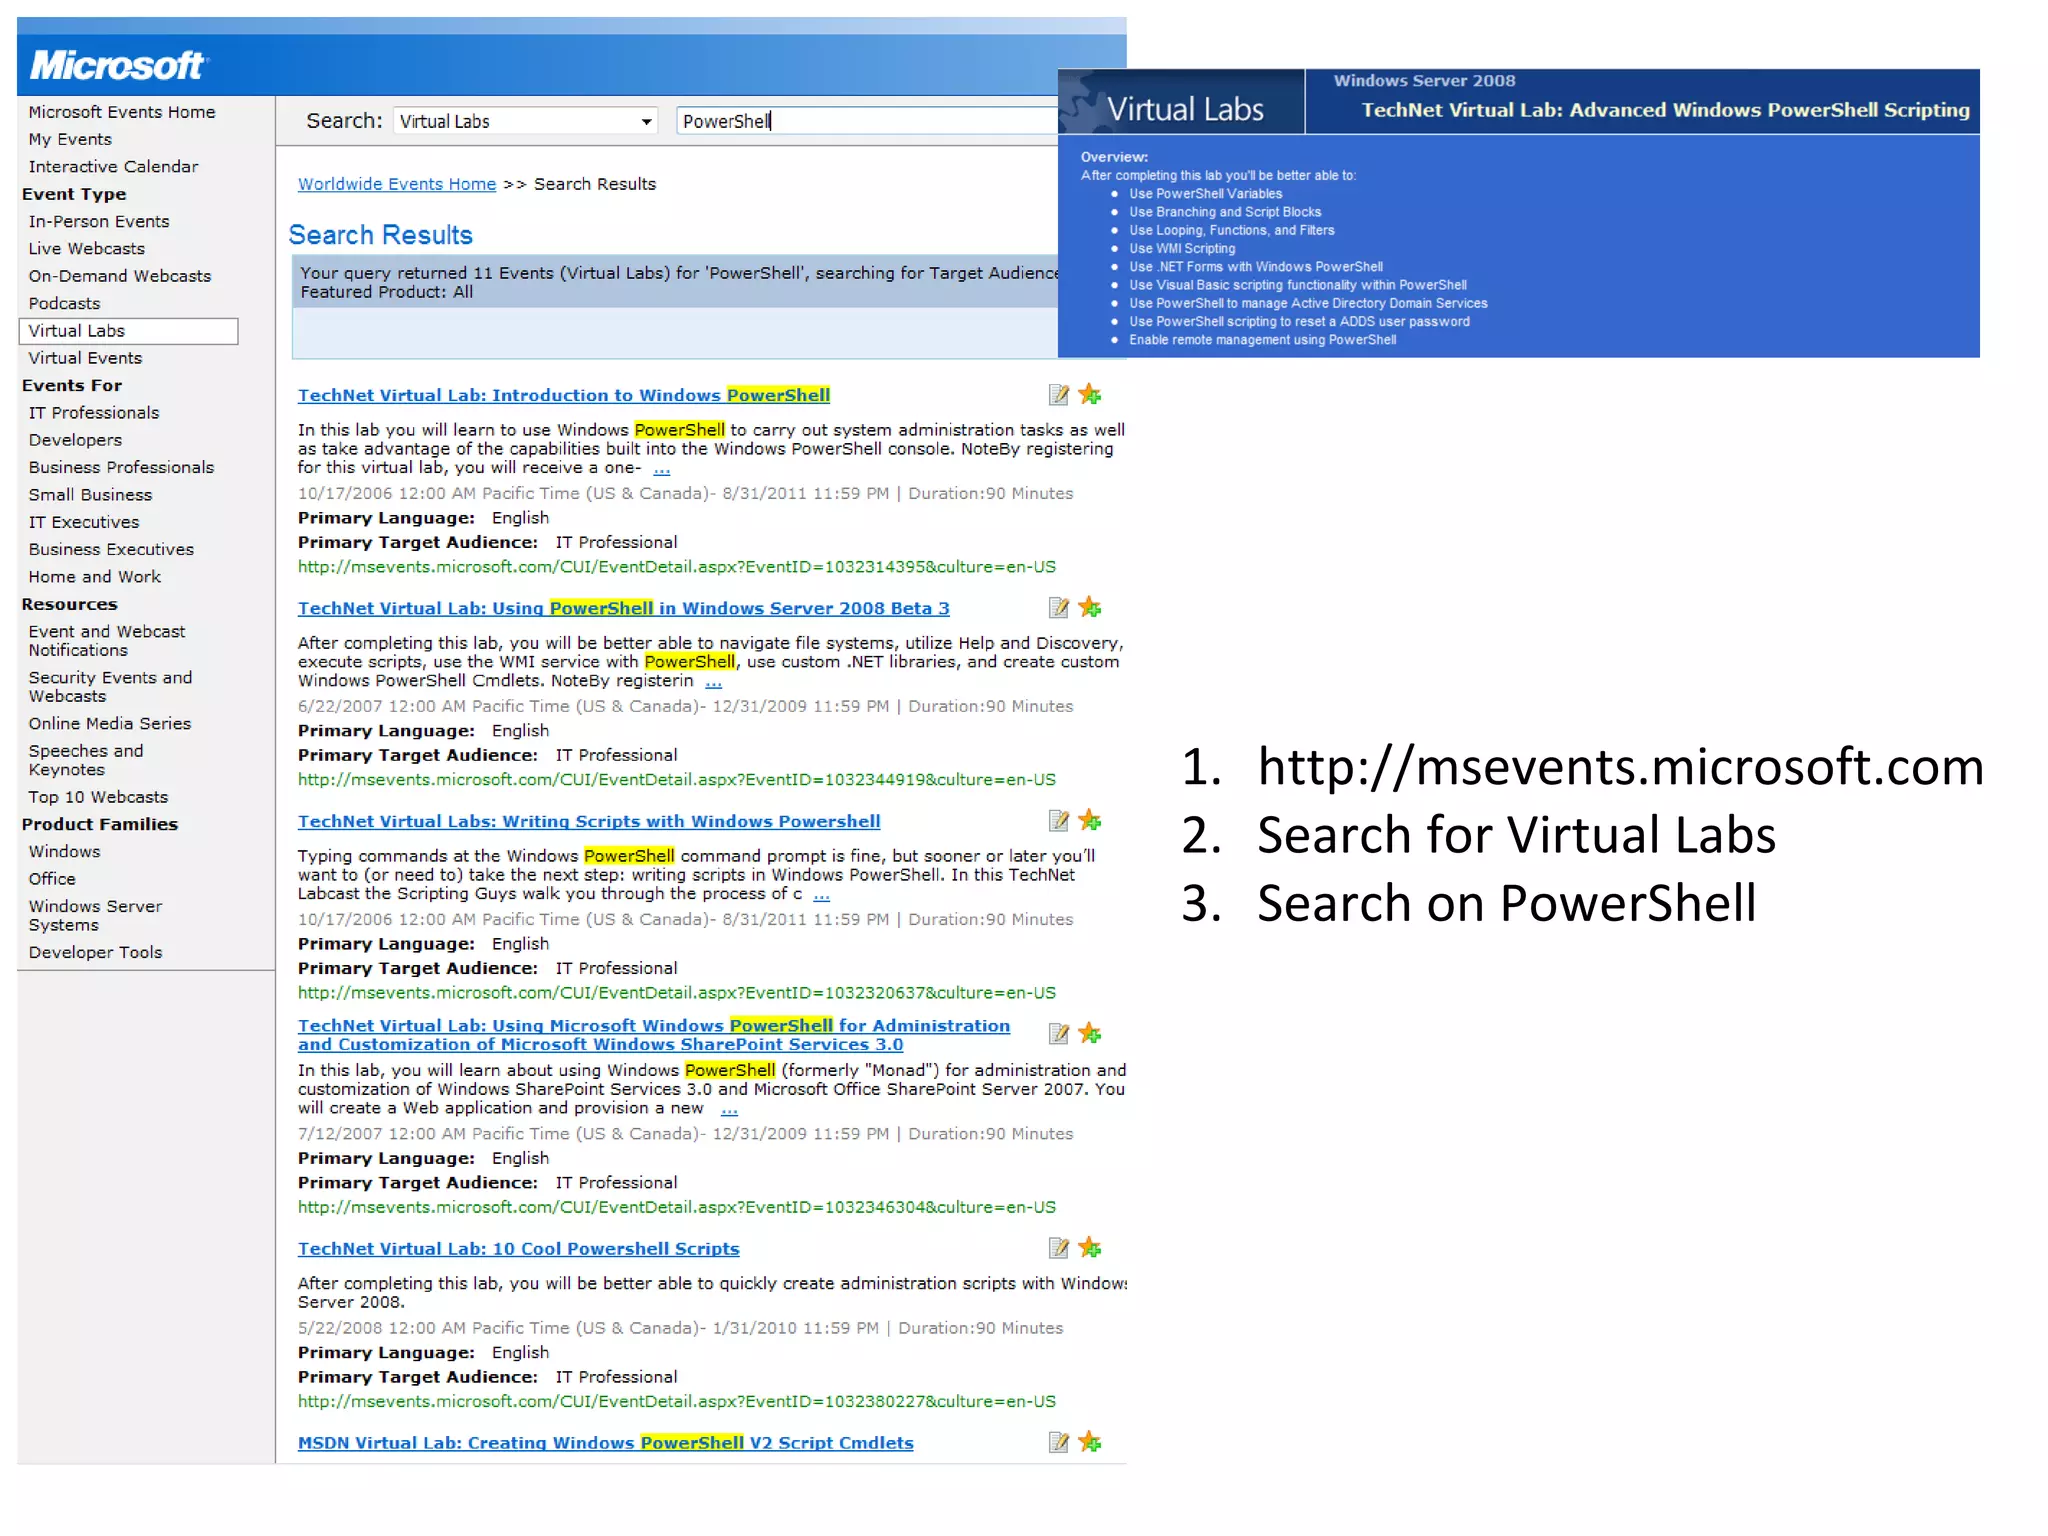
Task: Open TechNet Virtual Lab: 10 Cool Powershell Scripts
Action: pyautogui.click(x=518, y=1249)
